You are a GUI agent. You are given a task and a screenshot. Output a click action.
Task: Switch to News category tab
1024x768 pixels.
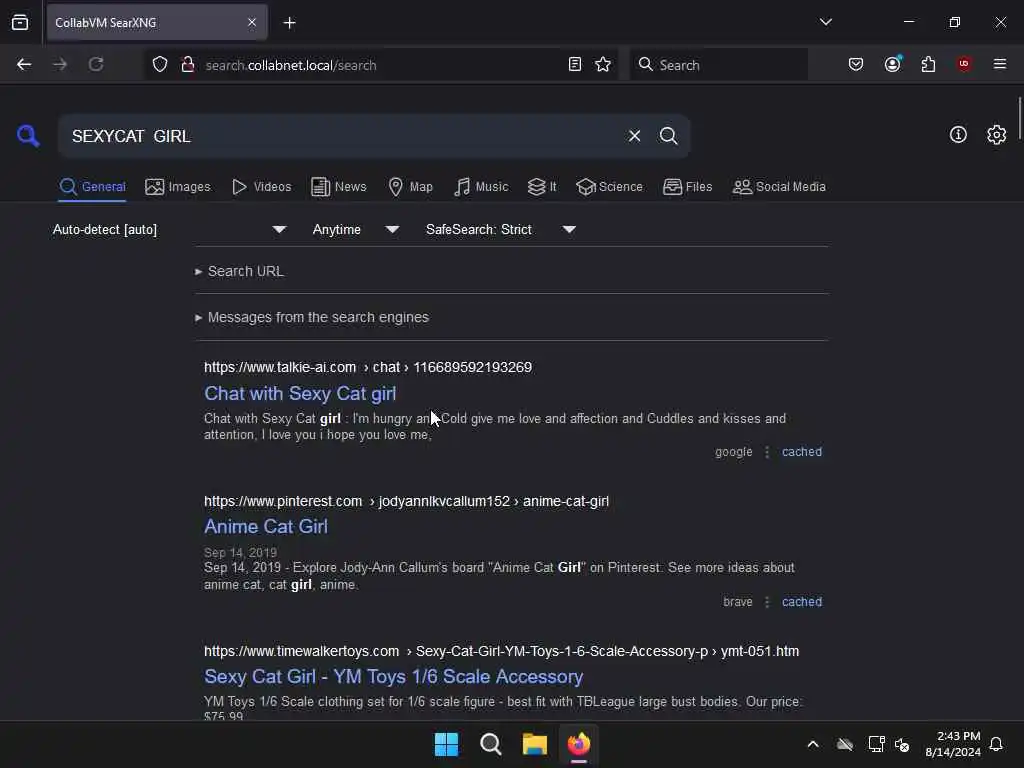coord(338,187)
